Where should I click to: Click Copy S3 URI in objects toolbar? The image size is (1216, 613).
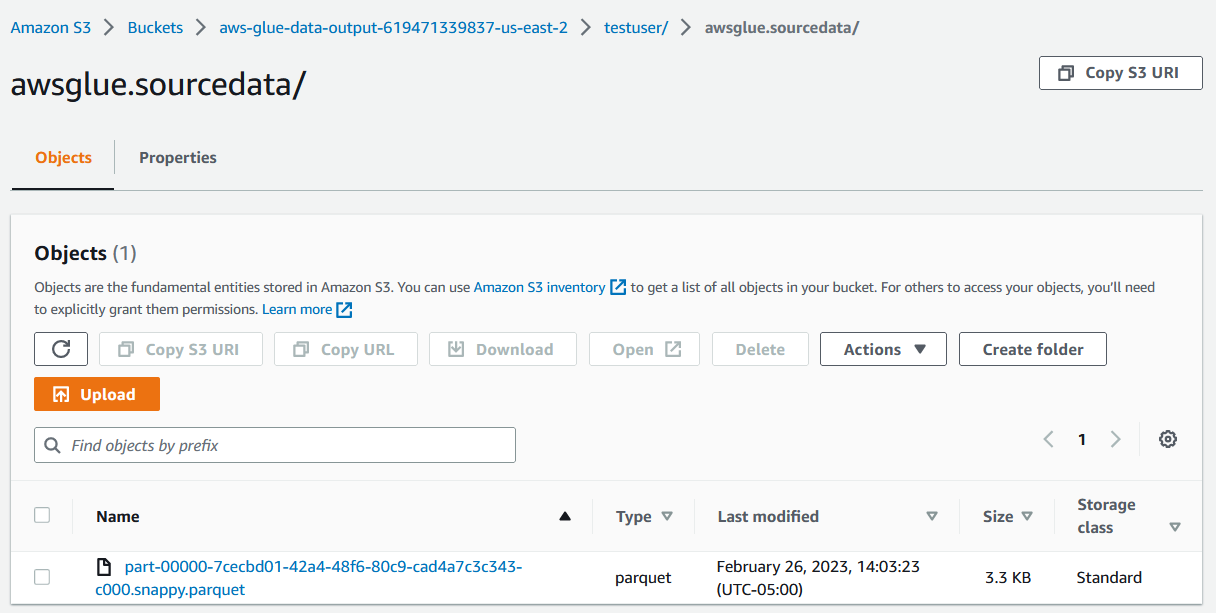tap(181, 349)
